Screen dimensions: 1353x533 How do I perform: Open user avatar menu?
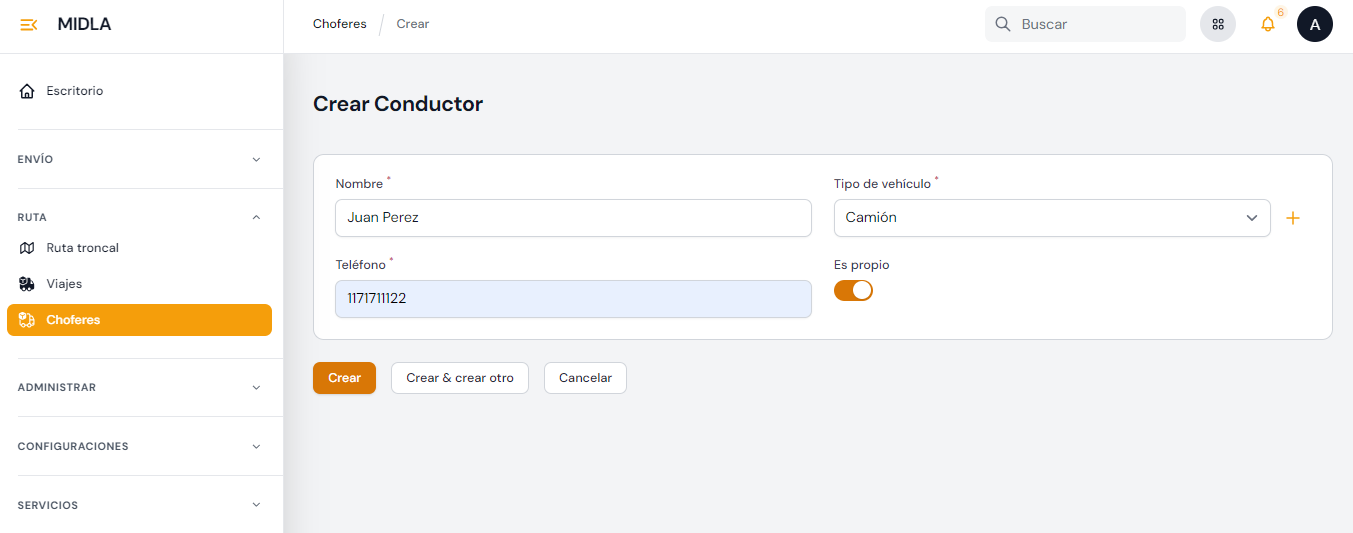click(1314, 24)
